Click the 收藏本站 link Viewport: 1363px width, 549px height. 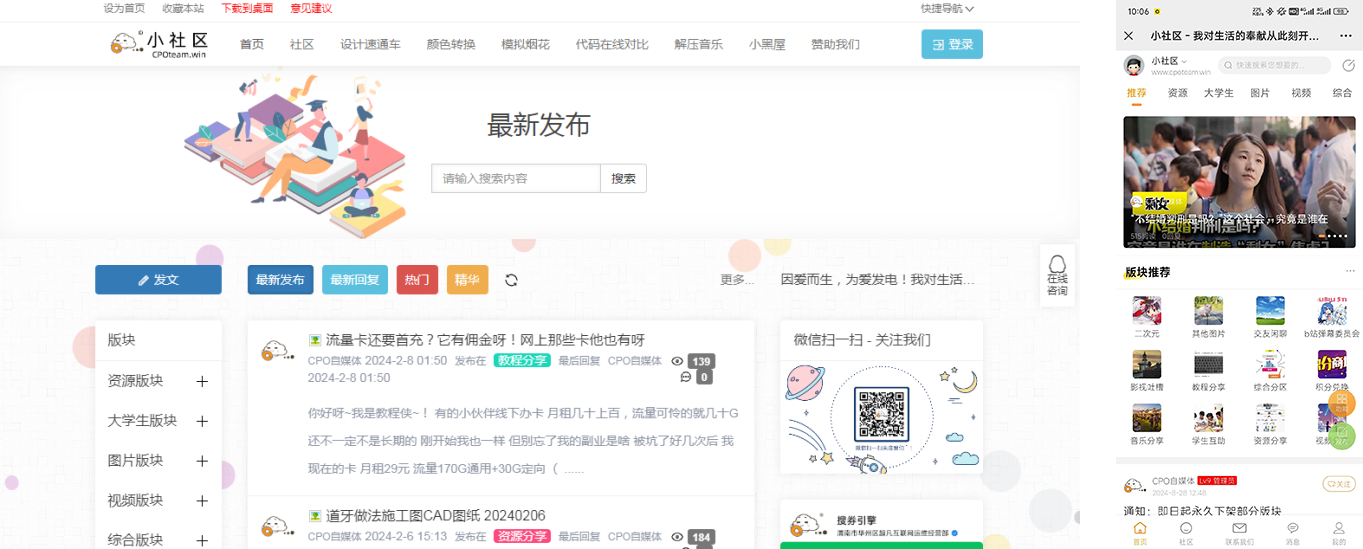(183, 8)
